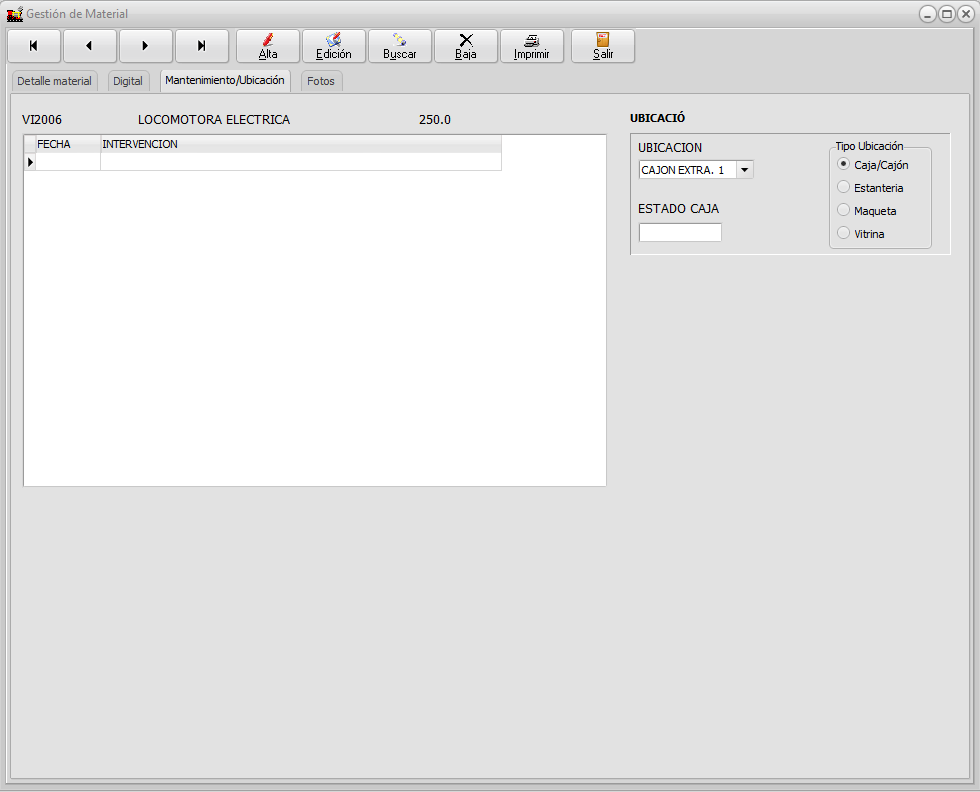The height and width of the screenshot is (792, 980).
Task: Jump to the last record
Action: click(x=201, y=46)
